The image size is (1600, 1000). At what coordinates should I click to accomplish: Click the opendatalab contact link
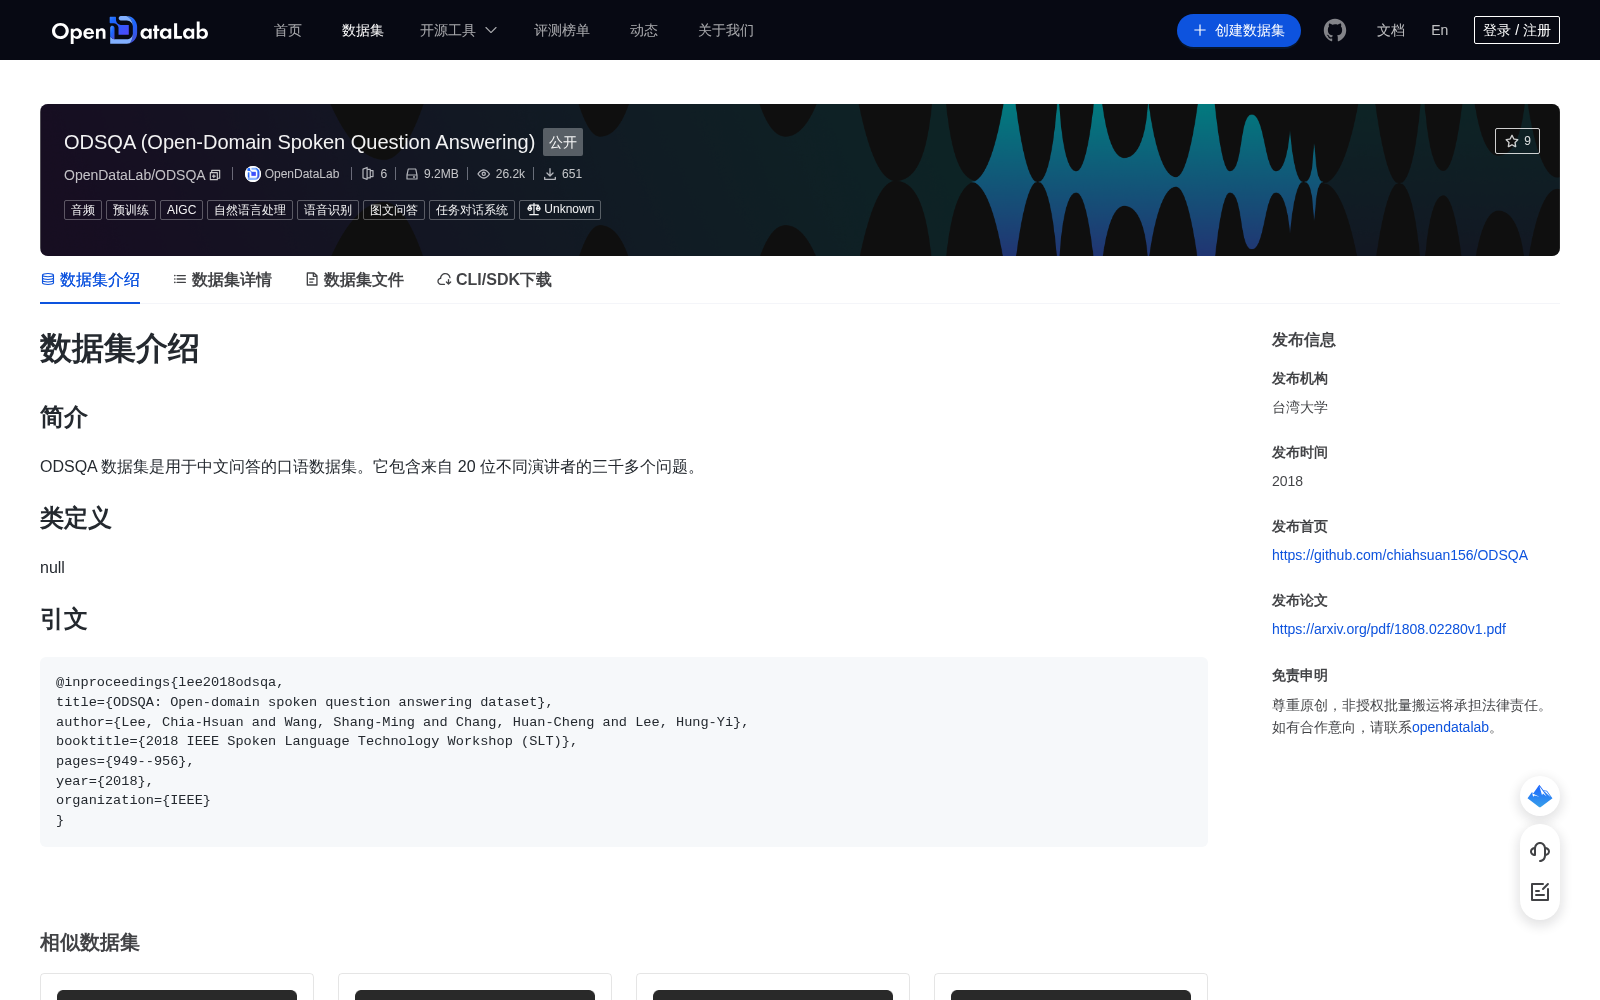(x=1450, y=727)
